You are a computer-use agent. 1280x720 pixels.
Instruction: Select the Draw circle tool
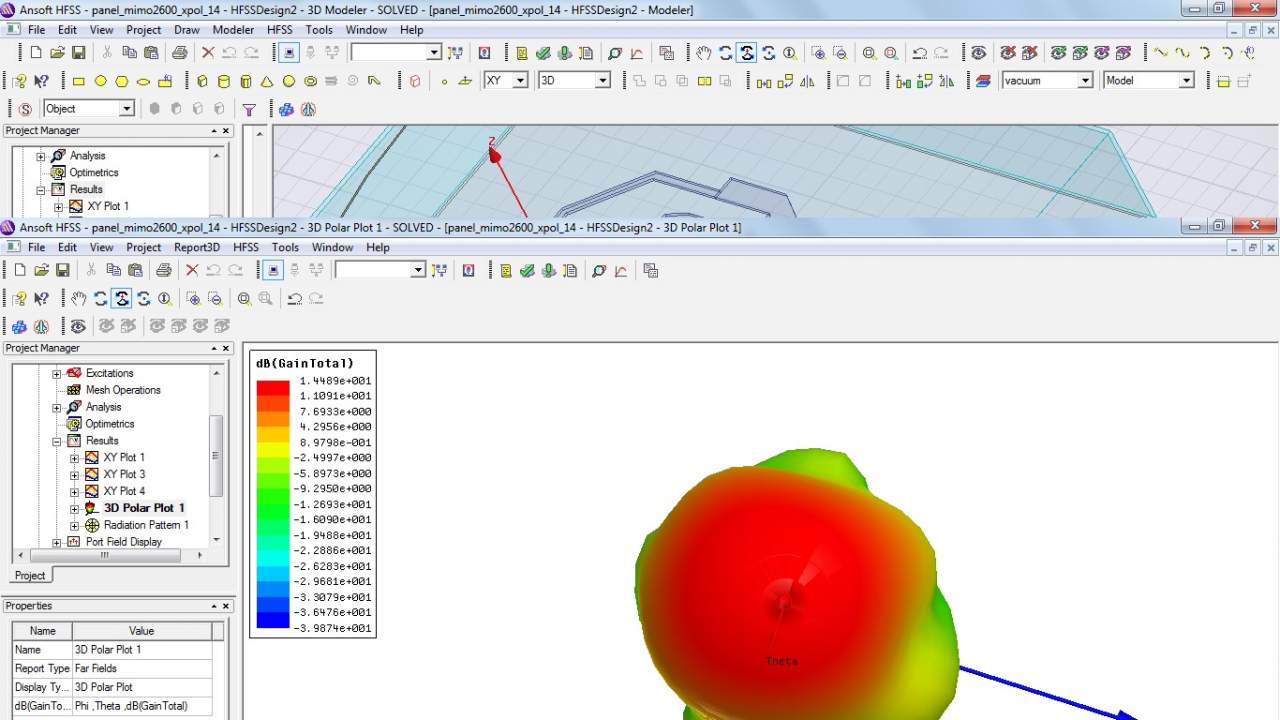100,81
